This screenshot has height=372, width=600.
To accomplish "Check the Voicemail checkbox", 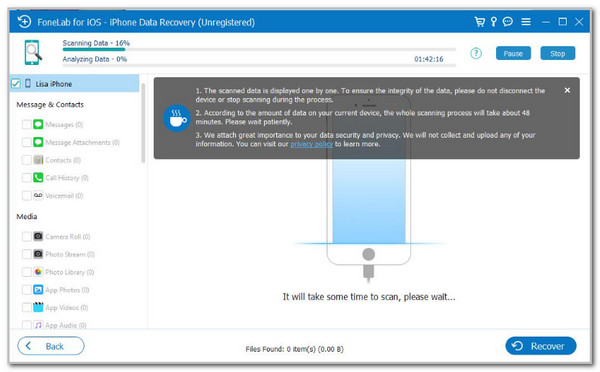I will [26, 196].
